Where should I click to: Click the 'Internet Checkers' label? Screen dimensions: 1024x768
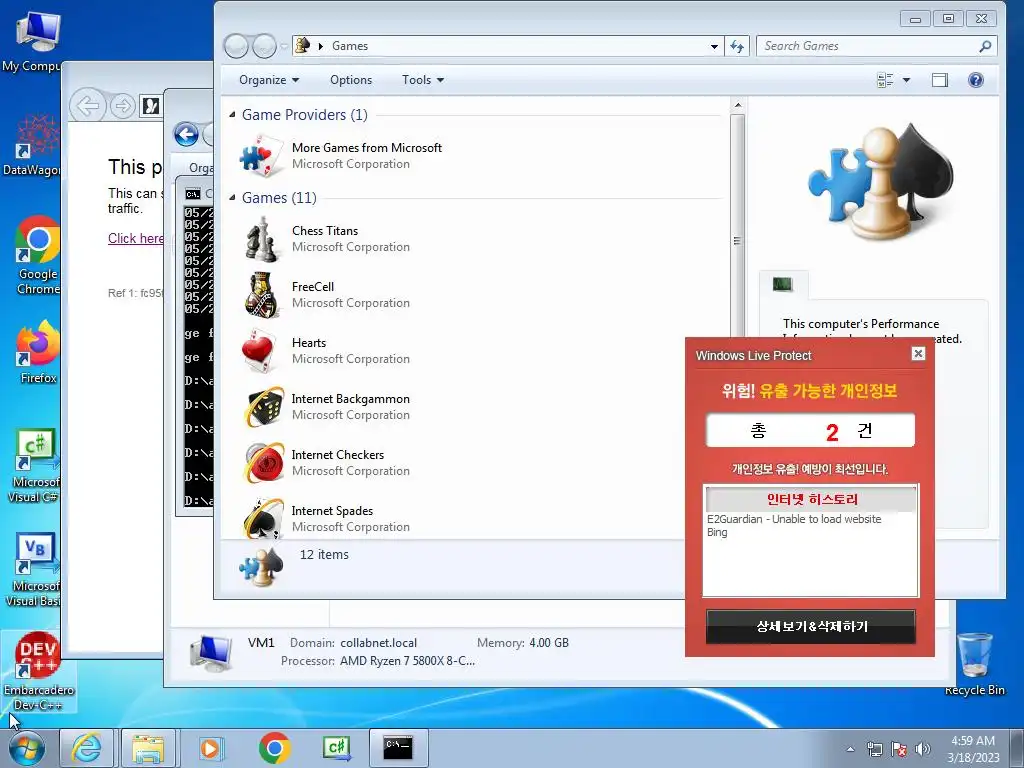click(338, 455)
